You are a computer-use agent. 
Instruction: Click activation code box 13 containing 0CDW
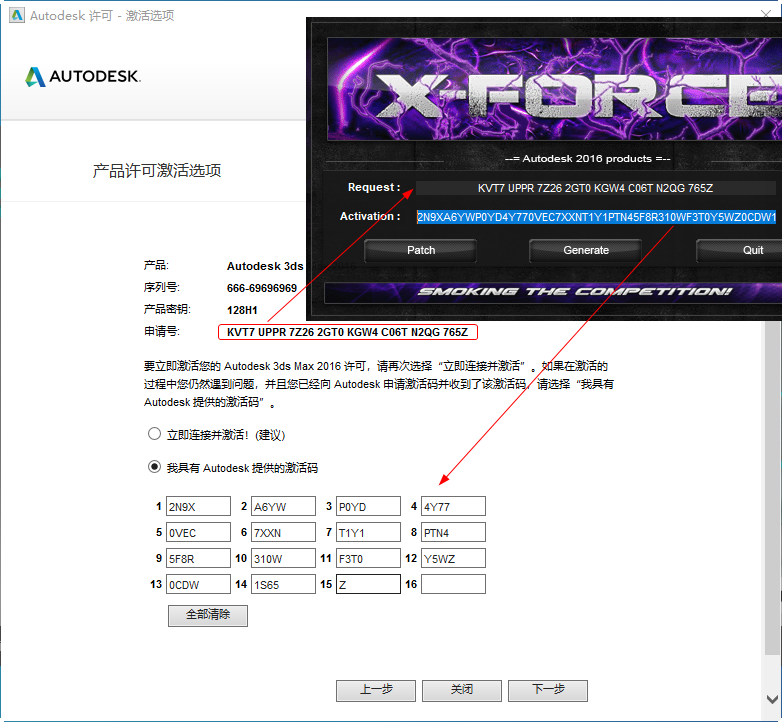pyautogui.click(x=198, y=584)
